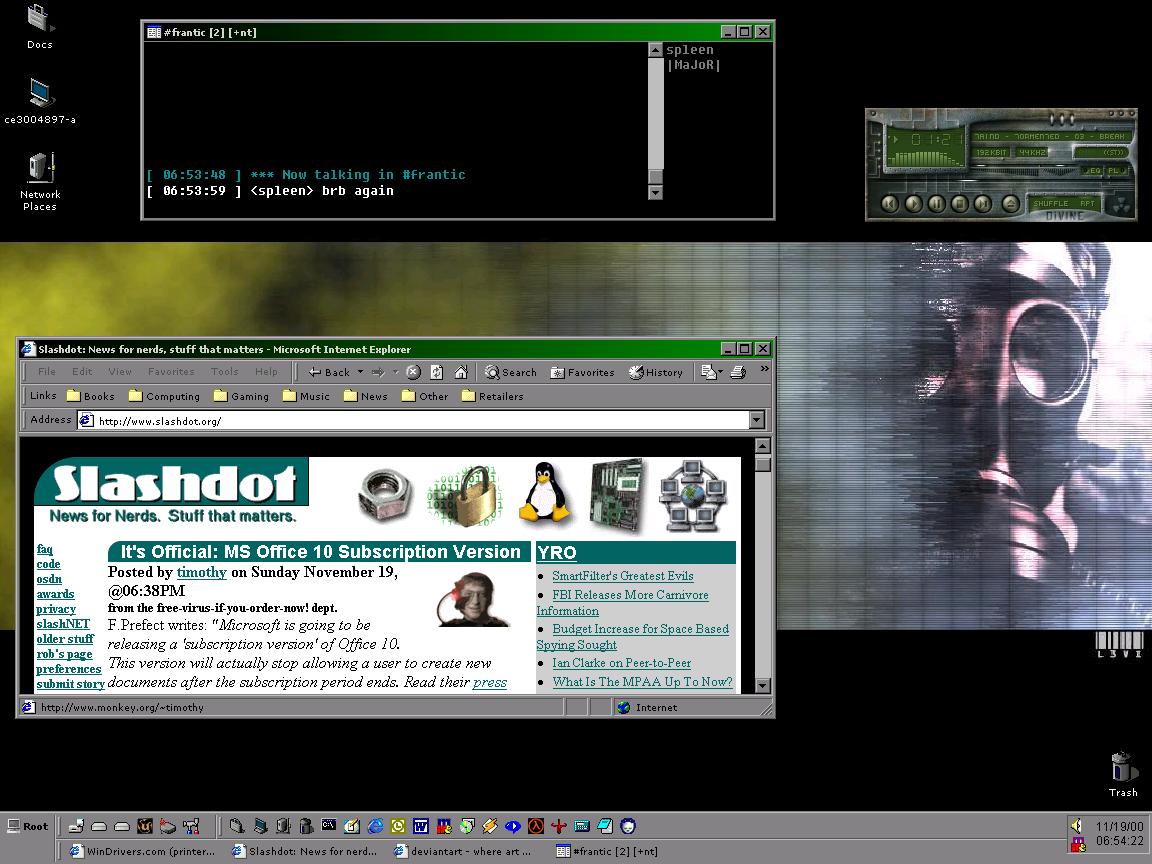1152x864 pixels.
Task: Click the Edit page icon in IE toolbar
Action: (x=708, y=372)
